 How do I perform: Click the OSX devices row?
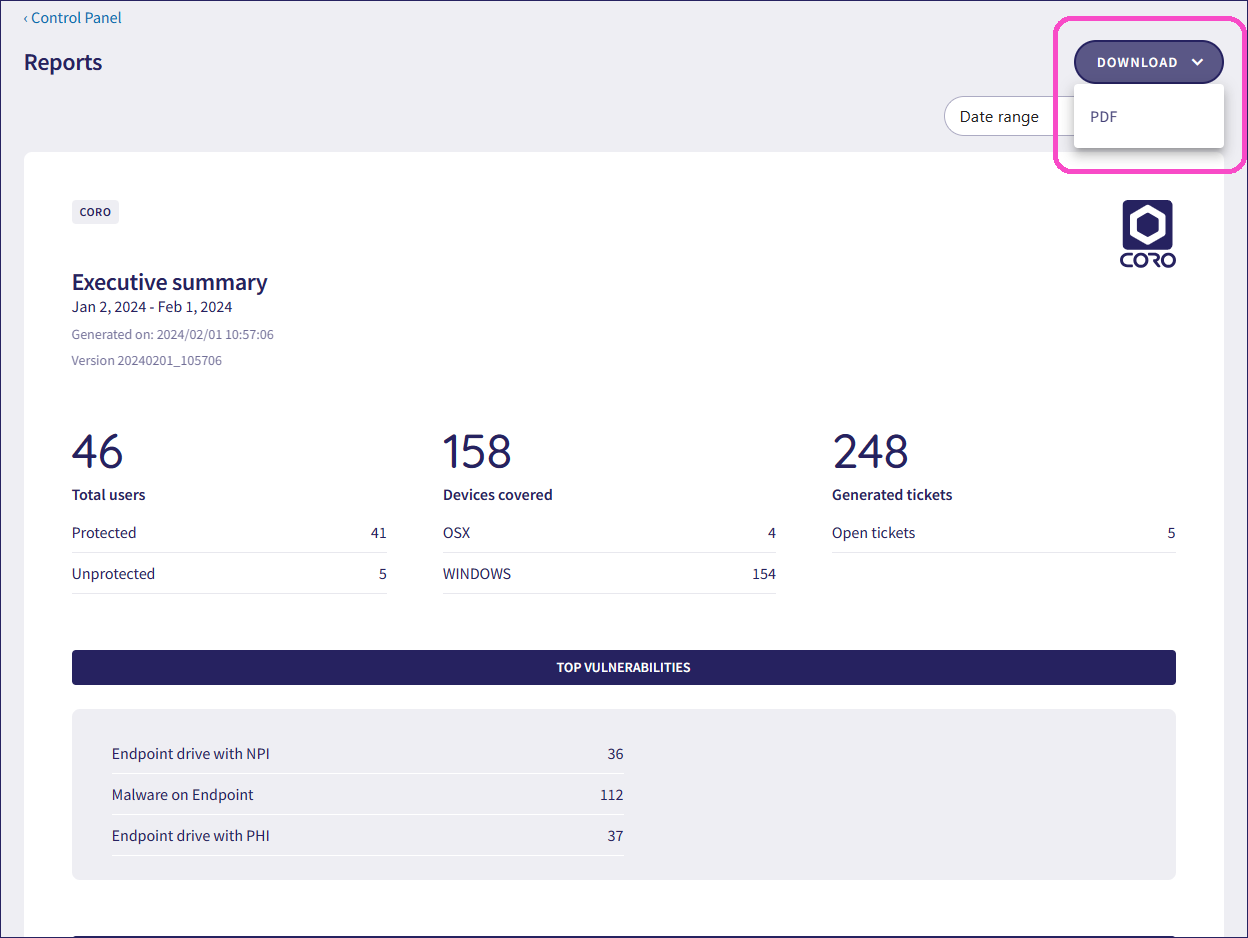tap(609, 533)
